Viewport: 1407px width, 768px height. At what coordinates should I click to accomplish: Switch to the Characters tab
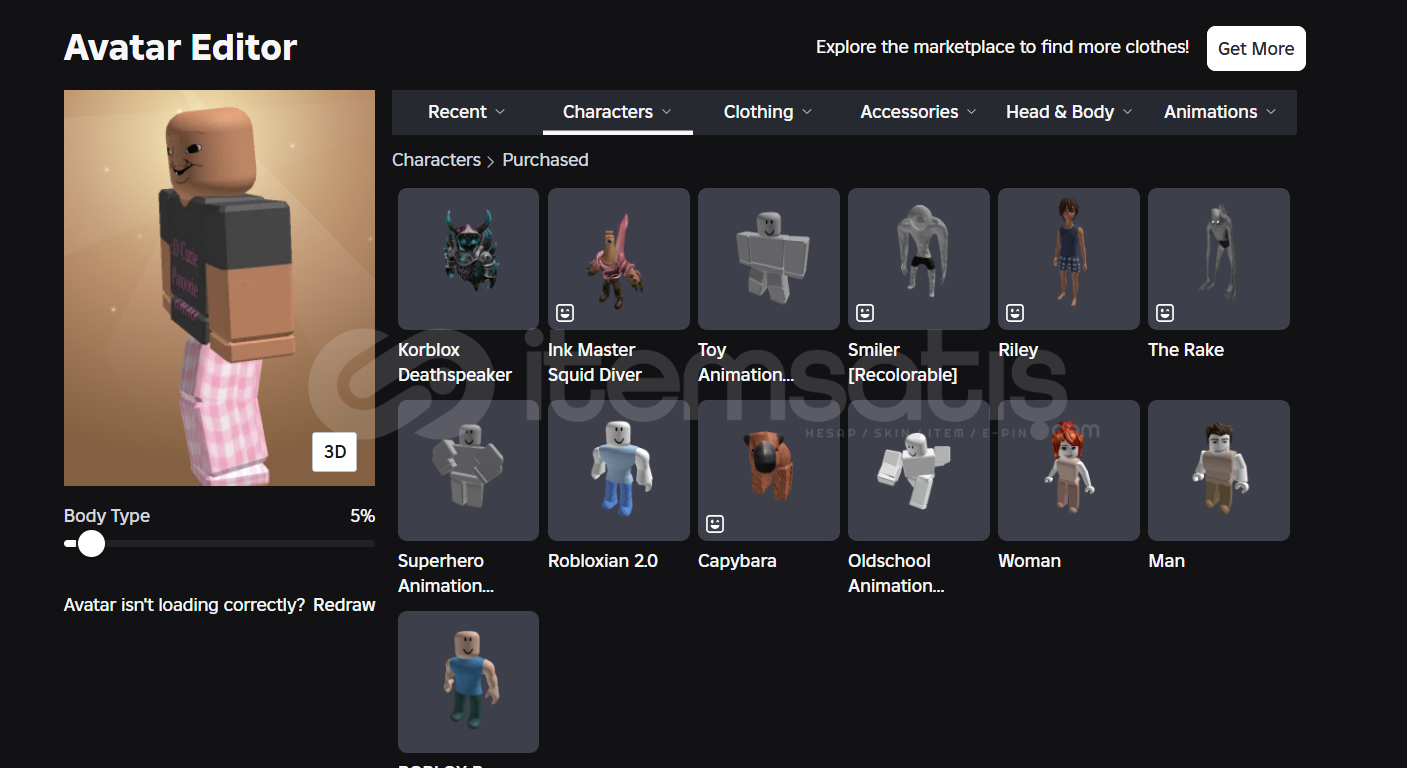coord(617,112)
